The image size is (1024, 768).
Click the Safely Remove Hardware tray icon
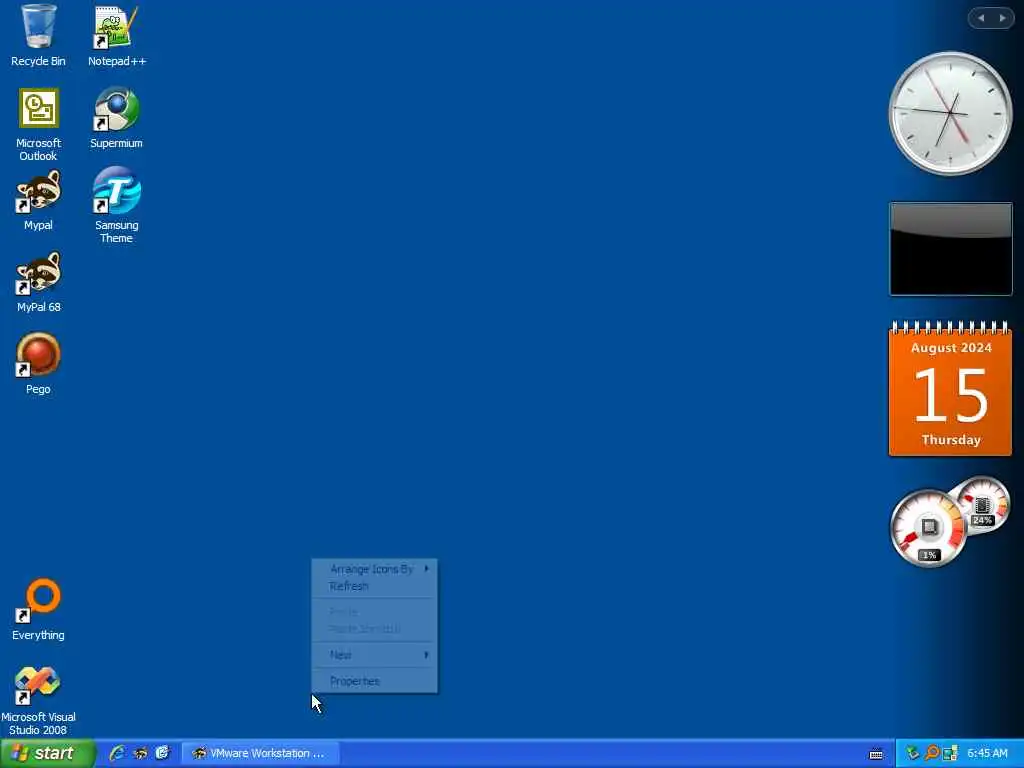(912, 753)
